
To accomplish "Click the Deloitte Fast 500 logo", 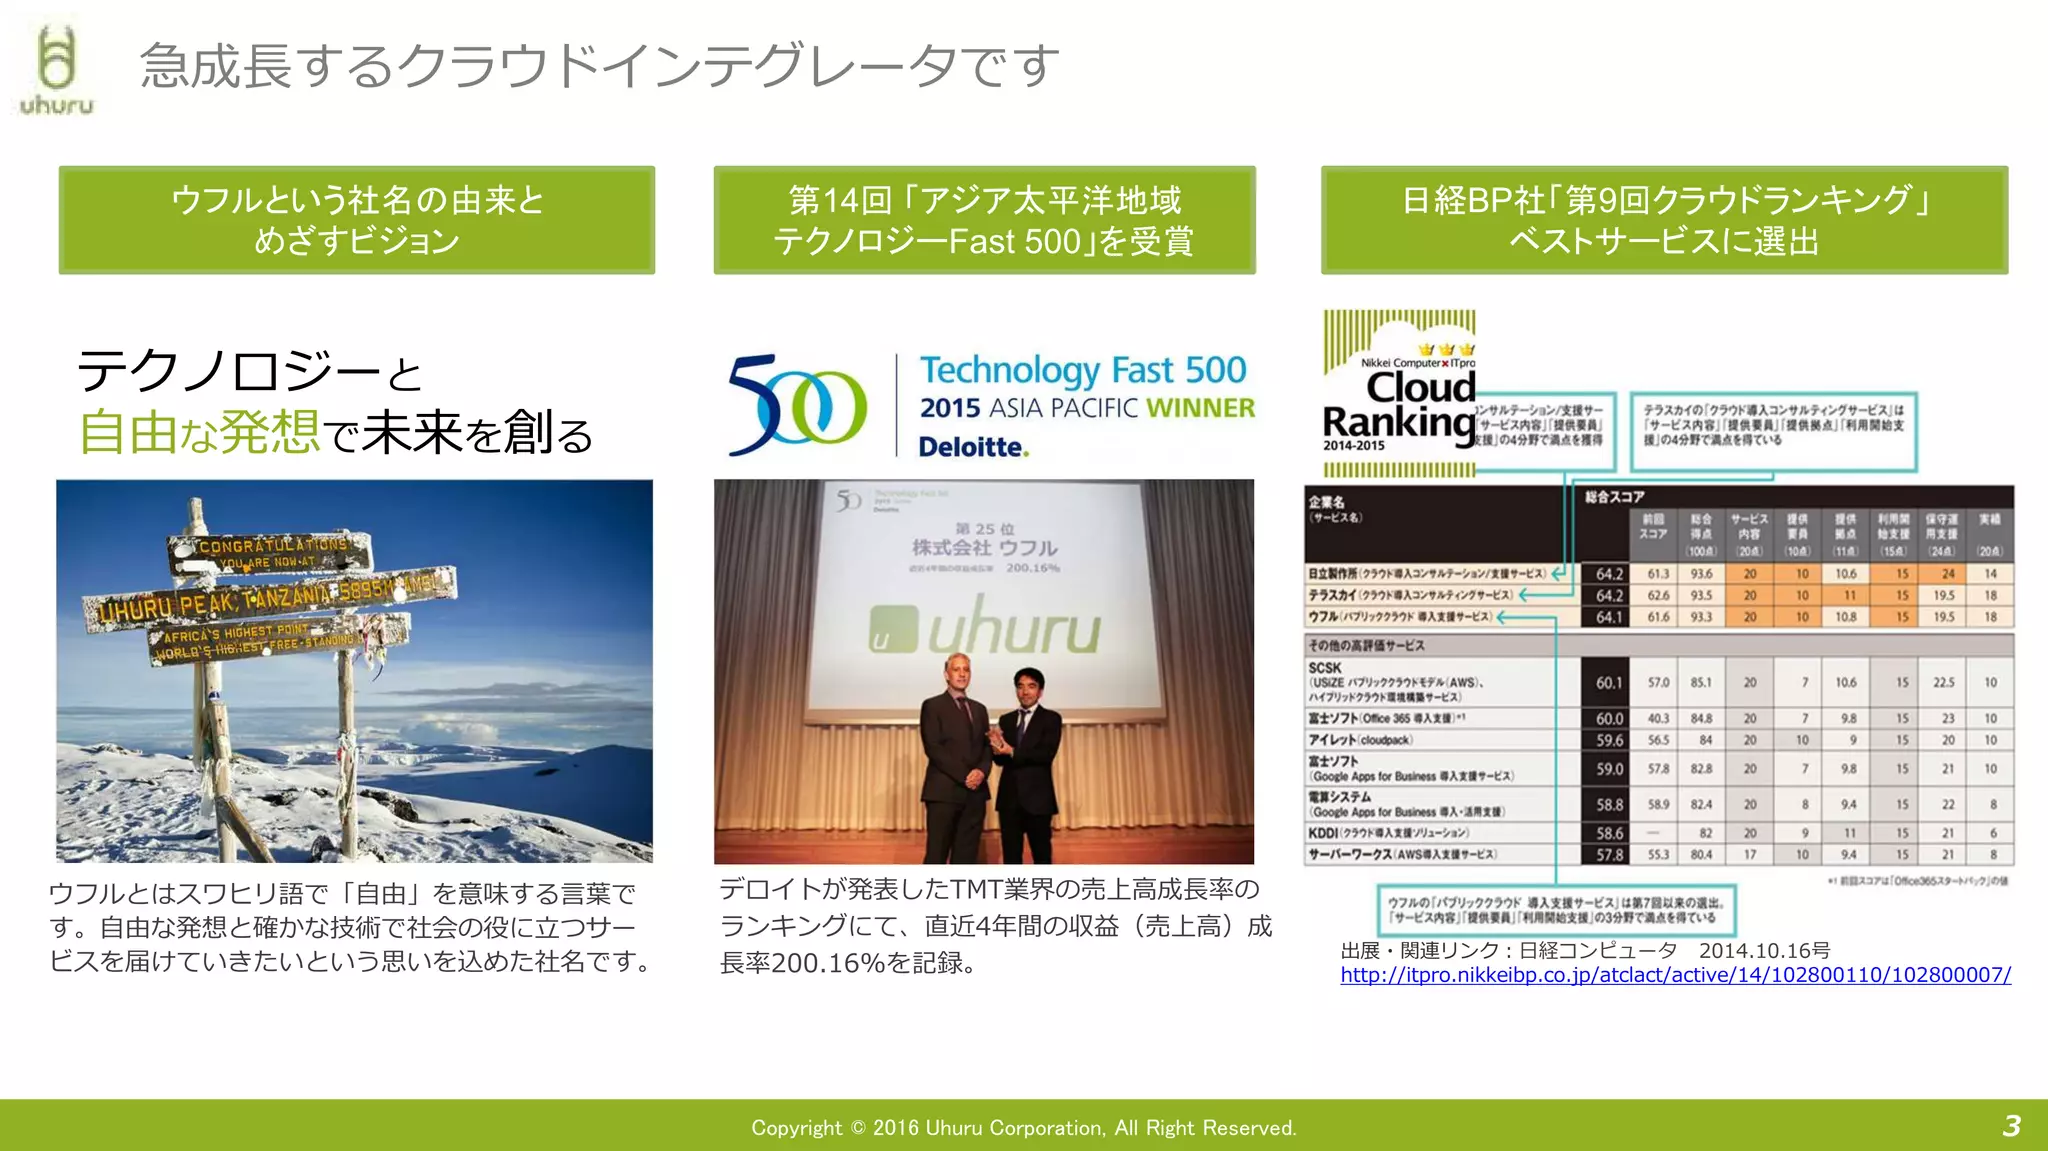I will [797, 405].
